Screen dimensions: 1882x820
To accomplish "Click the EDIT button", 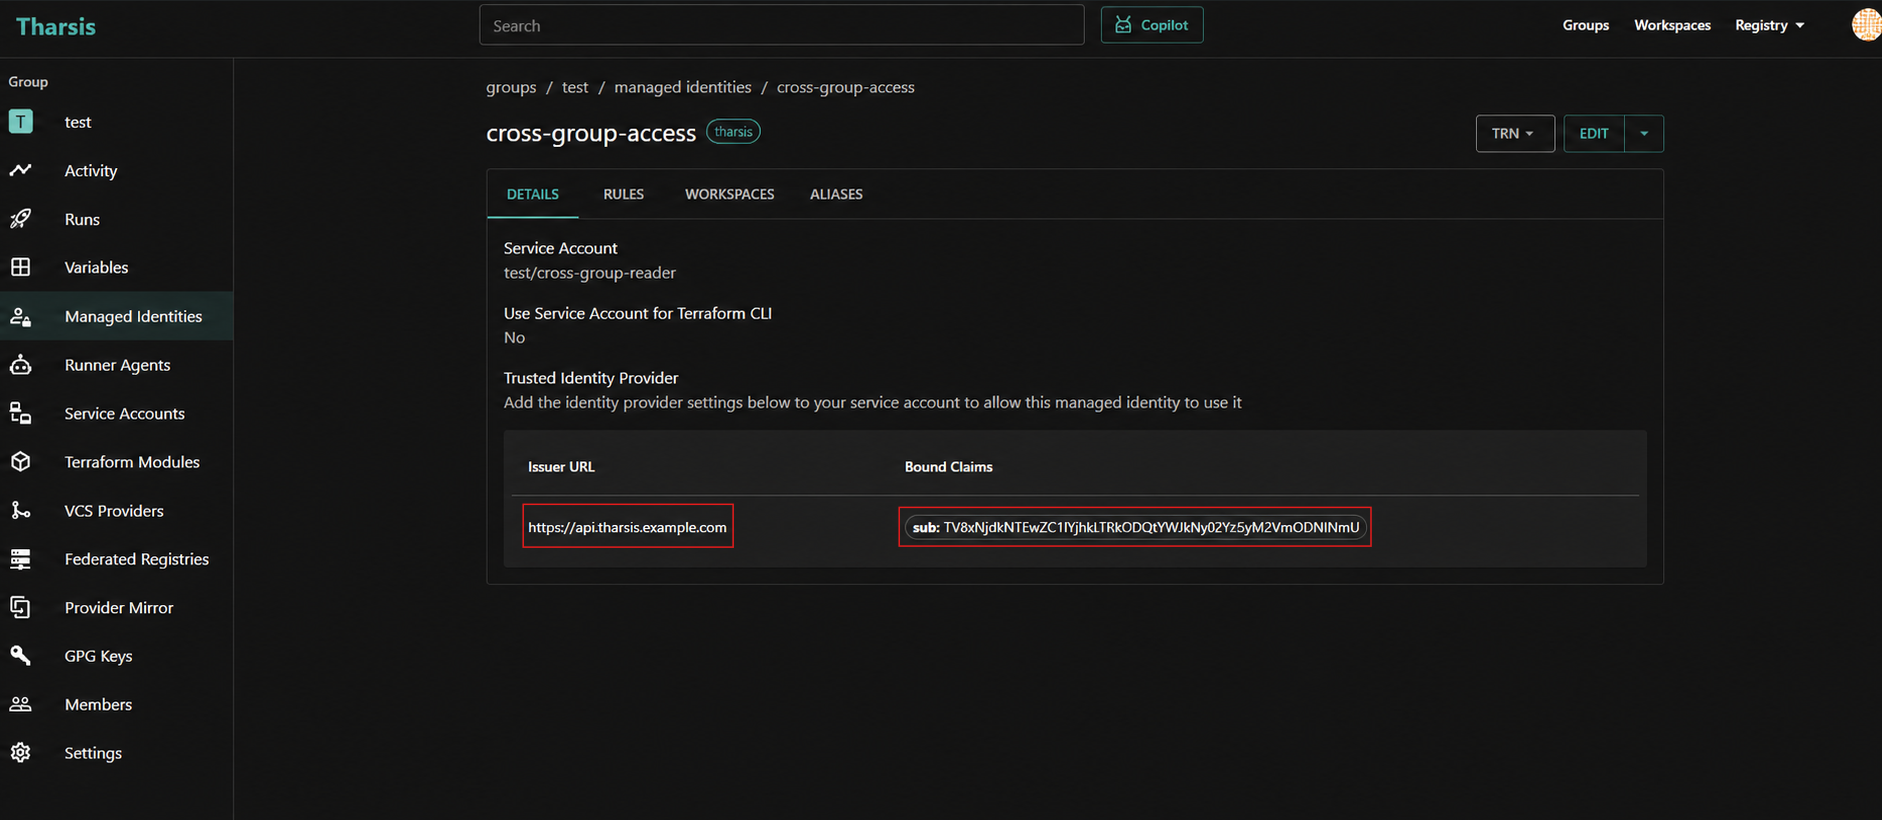I will (1594, 133).
